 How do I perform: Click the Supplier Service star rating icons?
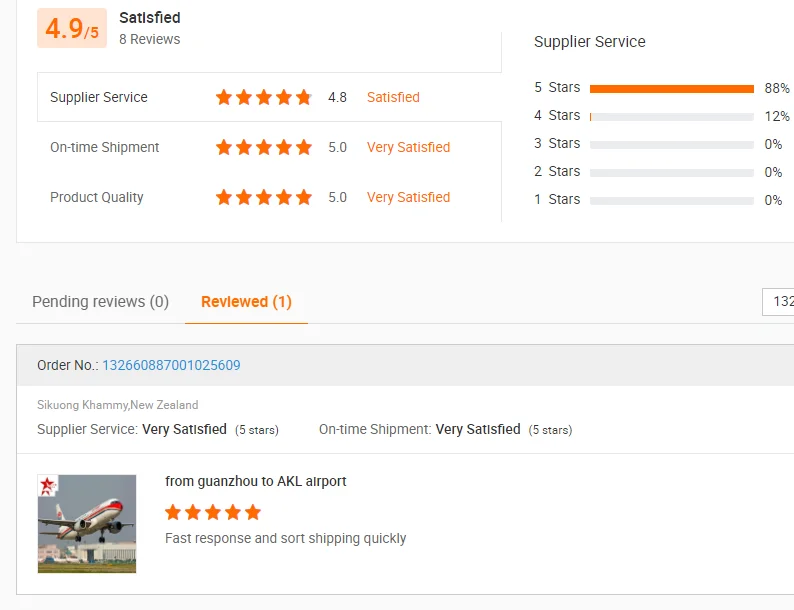click(264, 97)
